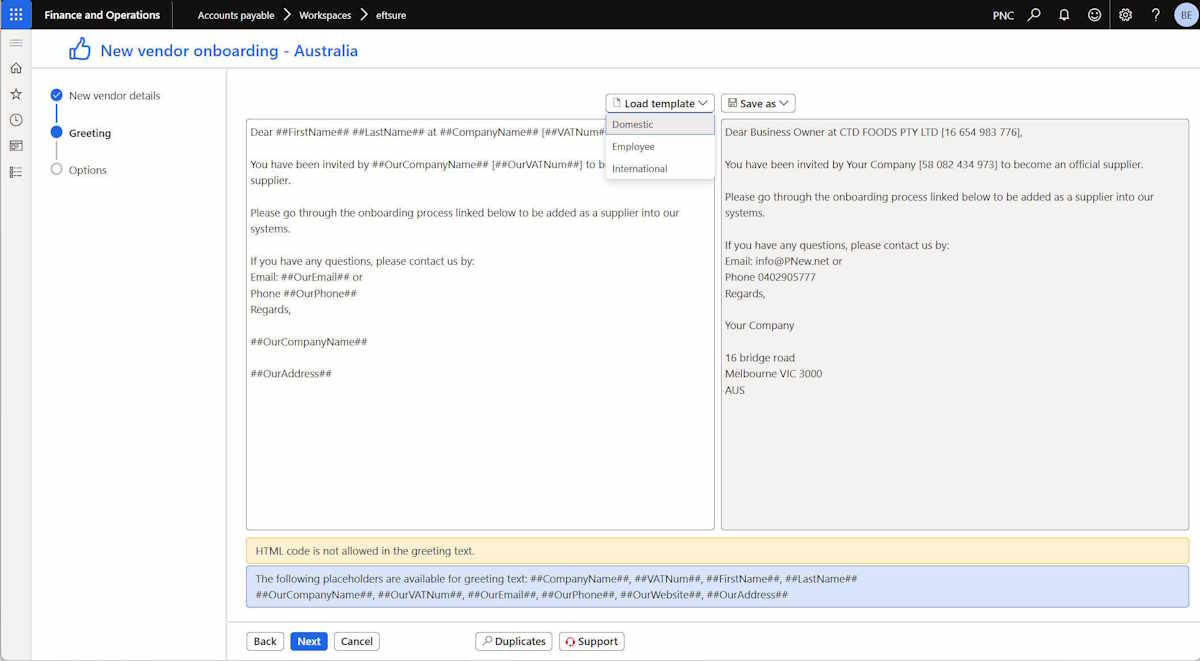1200x661 pixels.
Task: Click the Next button
Action: point(309,642)
